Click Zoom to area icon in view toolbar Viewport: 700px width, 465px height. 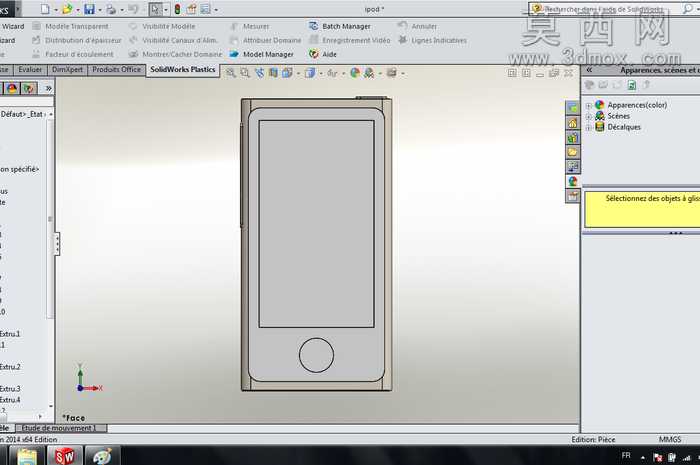point(245,73)
